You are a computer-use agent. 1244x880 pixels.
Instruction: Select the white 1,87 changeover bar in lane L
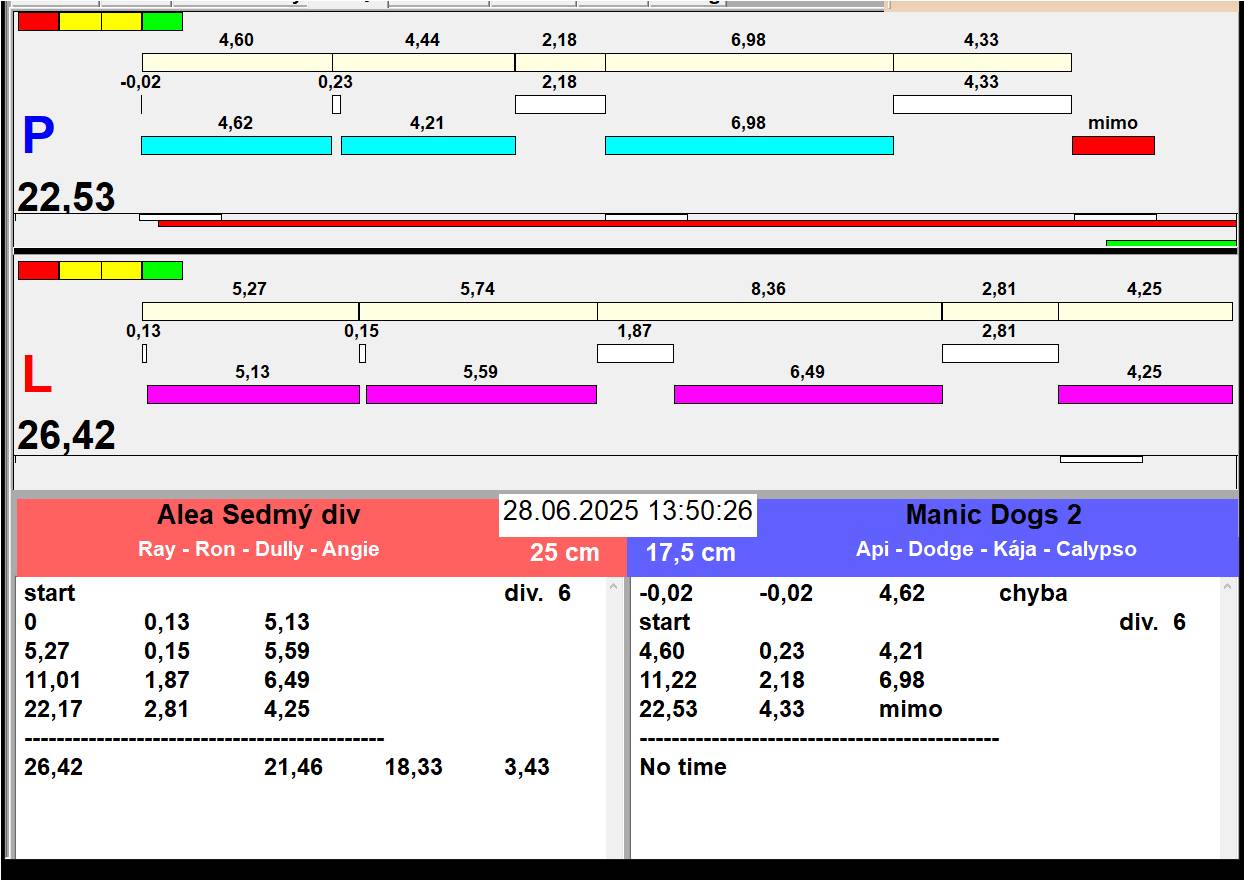pyautogui.click(x=635, y=354)
